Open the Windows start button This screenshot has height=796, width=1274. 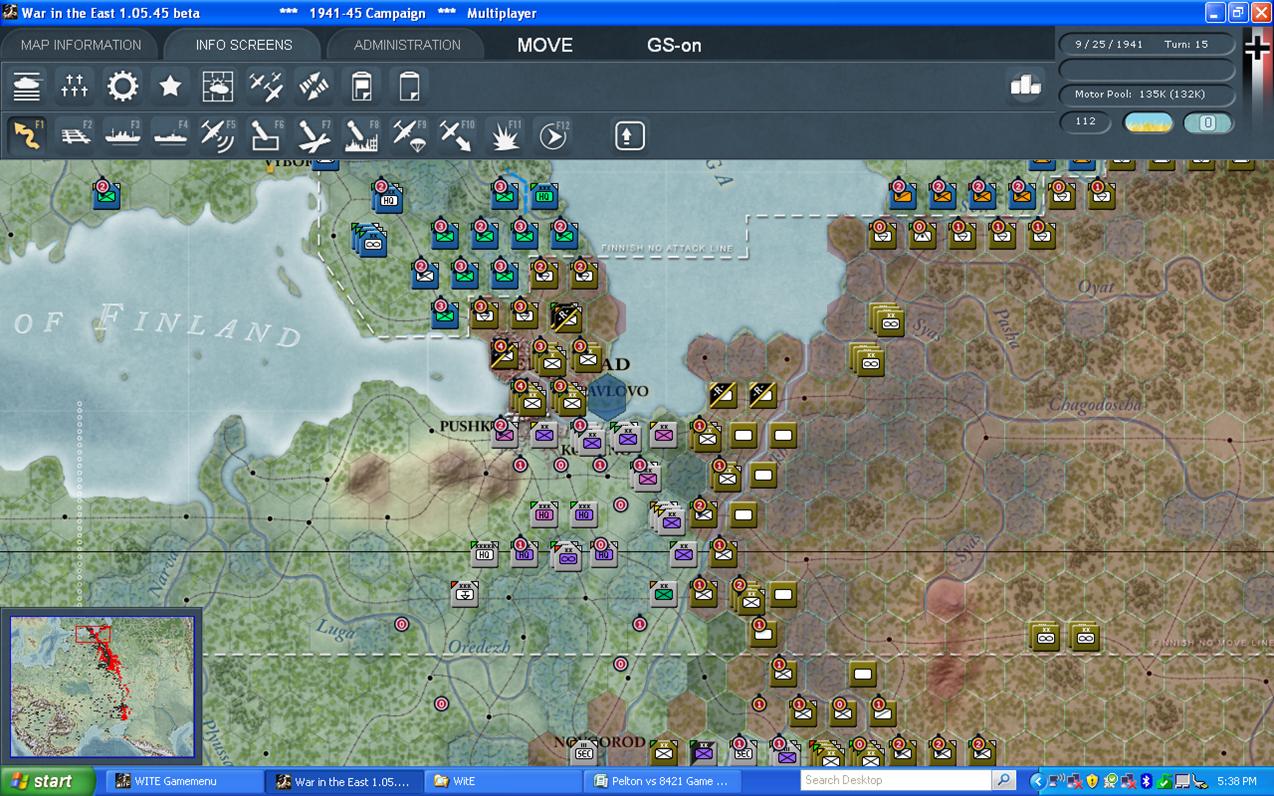(47, 781)
